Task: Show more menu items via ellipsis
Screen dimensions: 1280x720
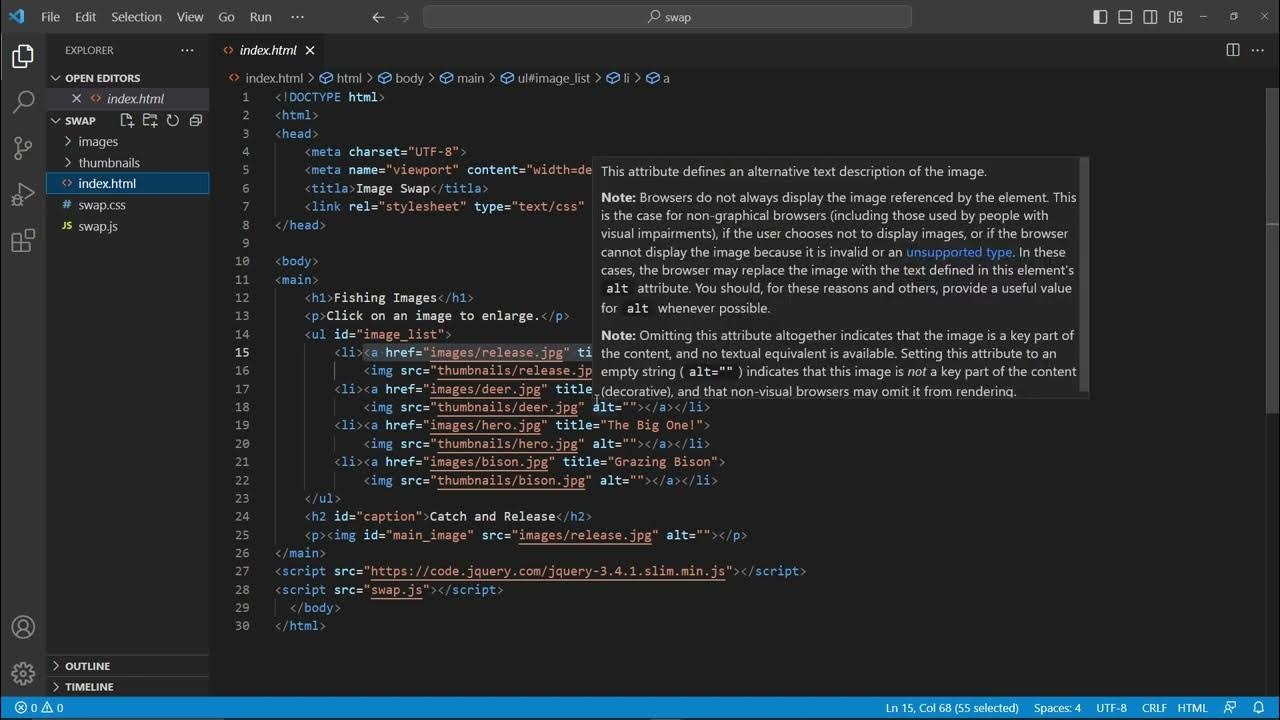Action: click(x=297, y=17)
